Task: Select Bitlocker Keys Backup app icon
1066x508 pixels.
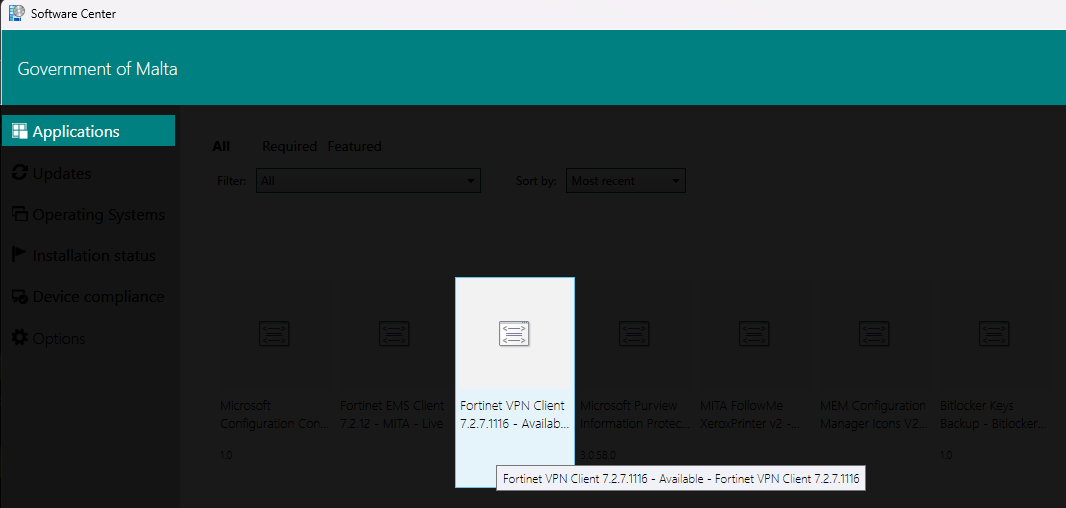Action: 994,333
